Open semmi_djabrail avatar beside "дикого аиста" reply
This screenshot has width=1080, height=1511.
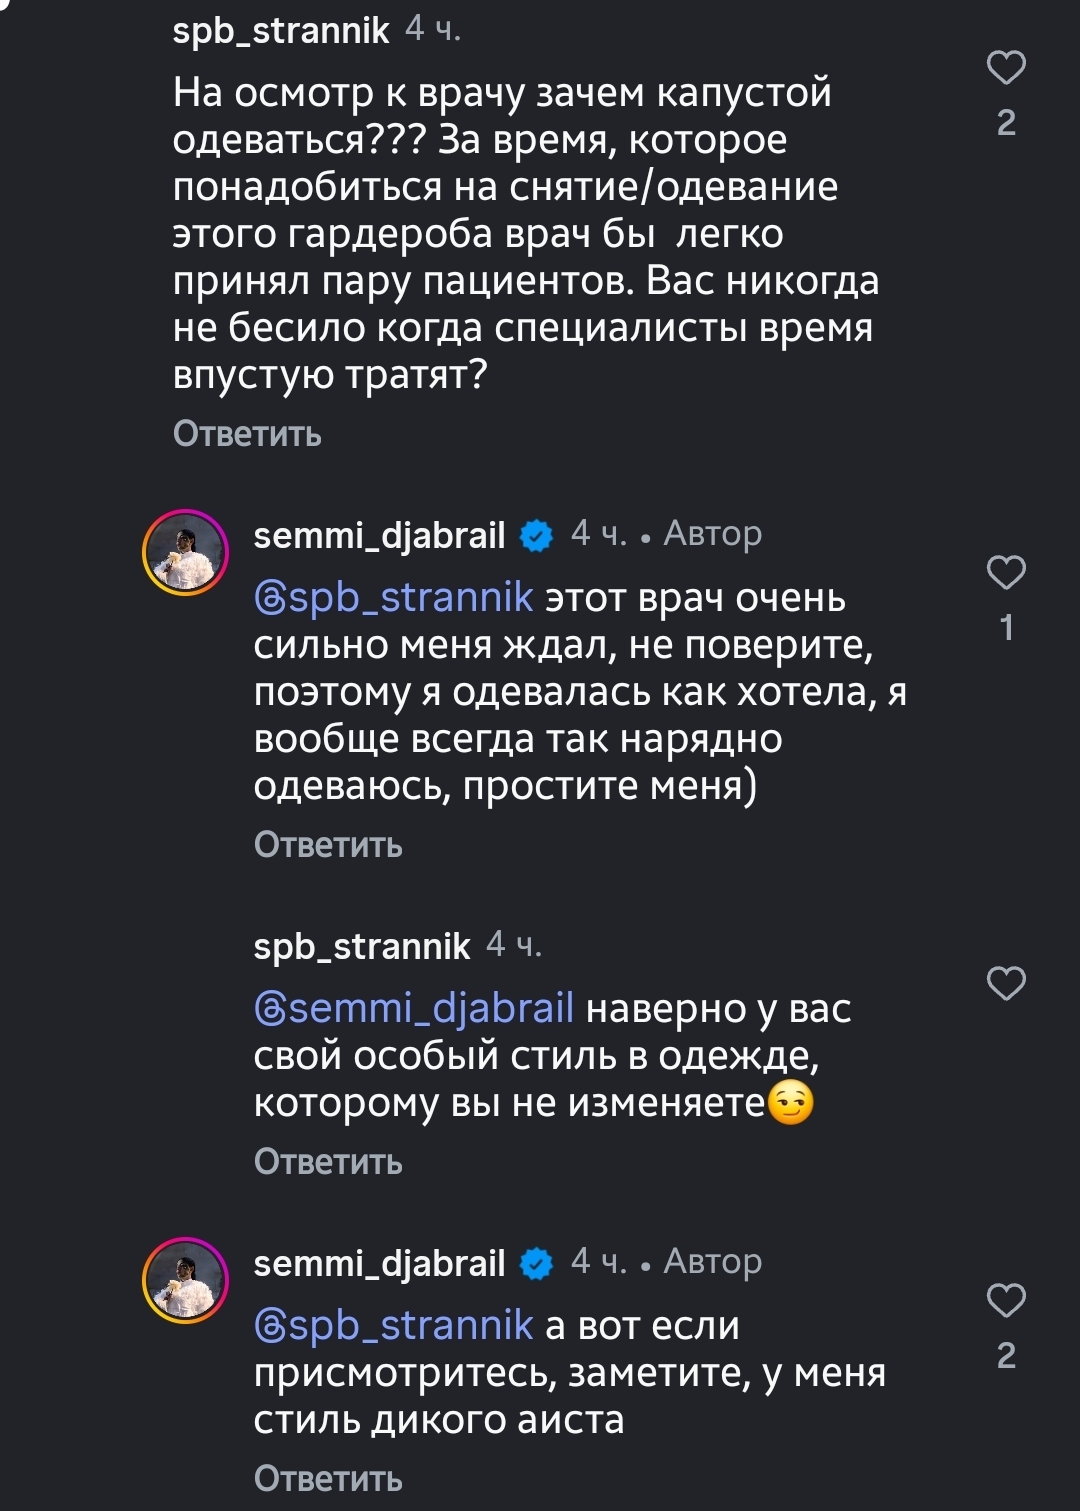pyautogui.click(x=186, y=1280)
